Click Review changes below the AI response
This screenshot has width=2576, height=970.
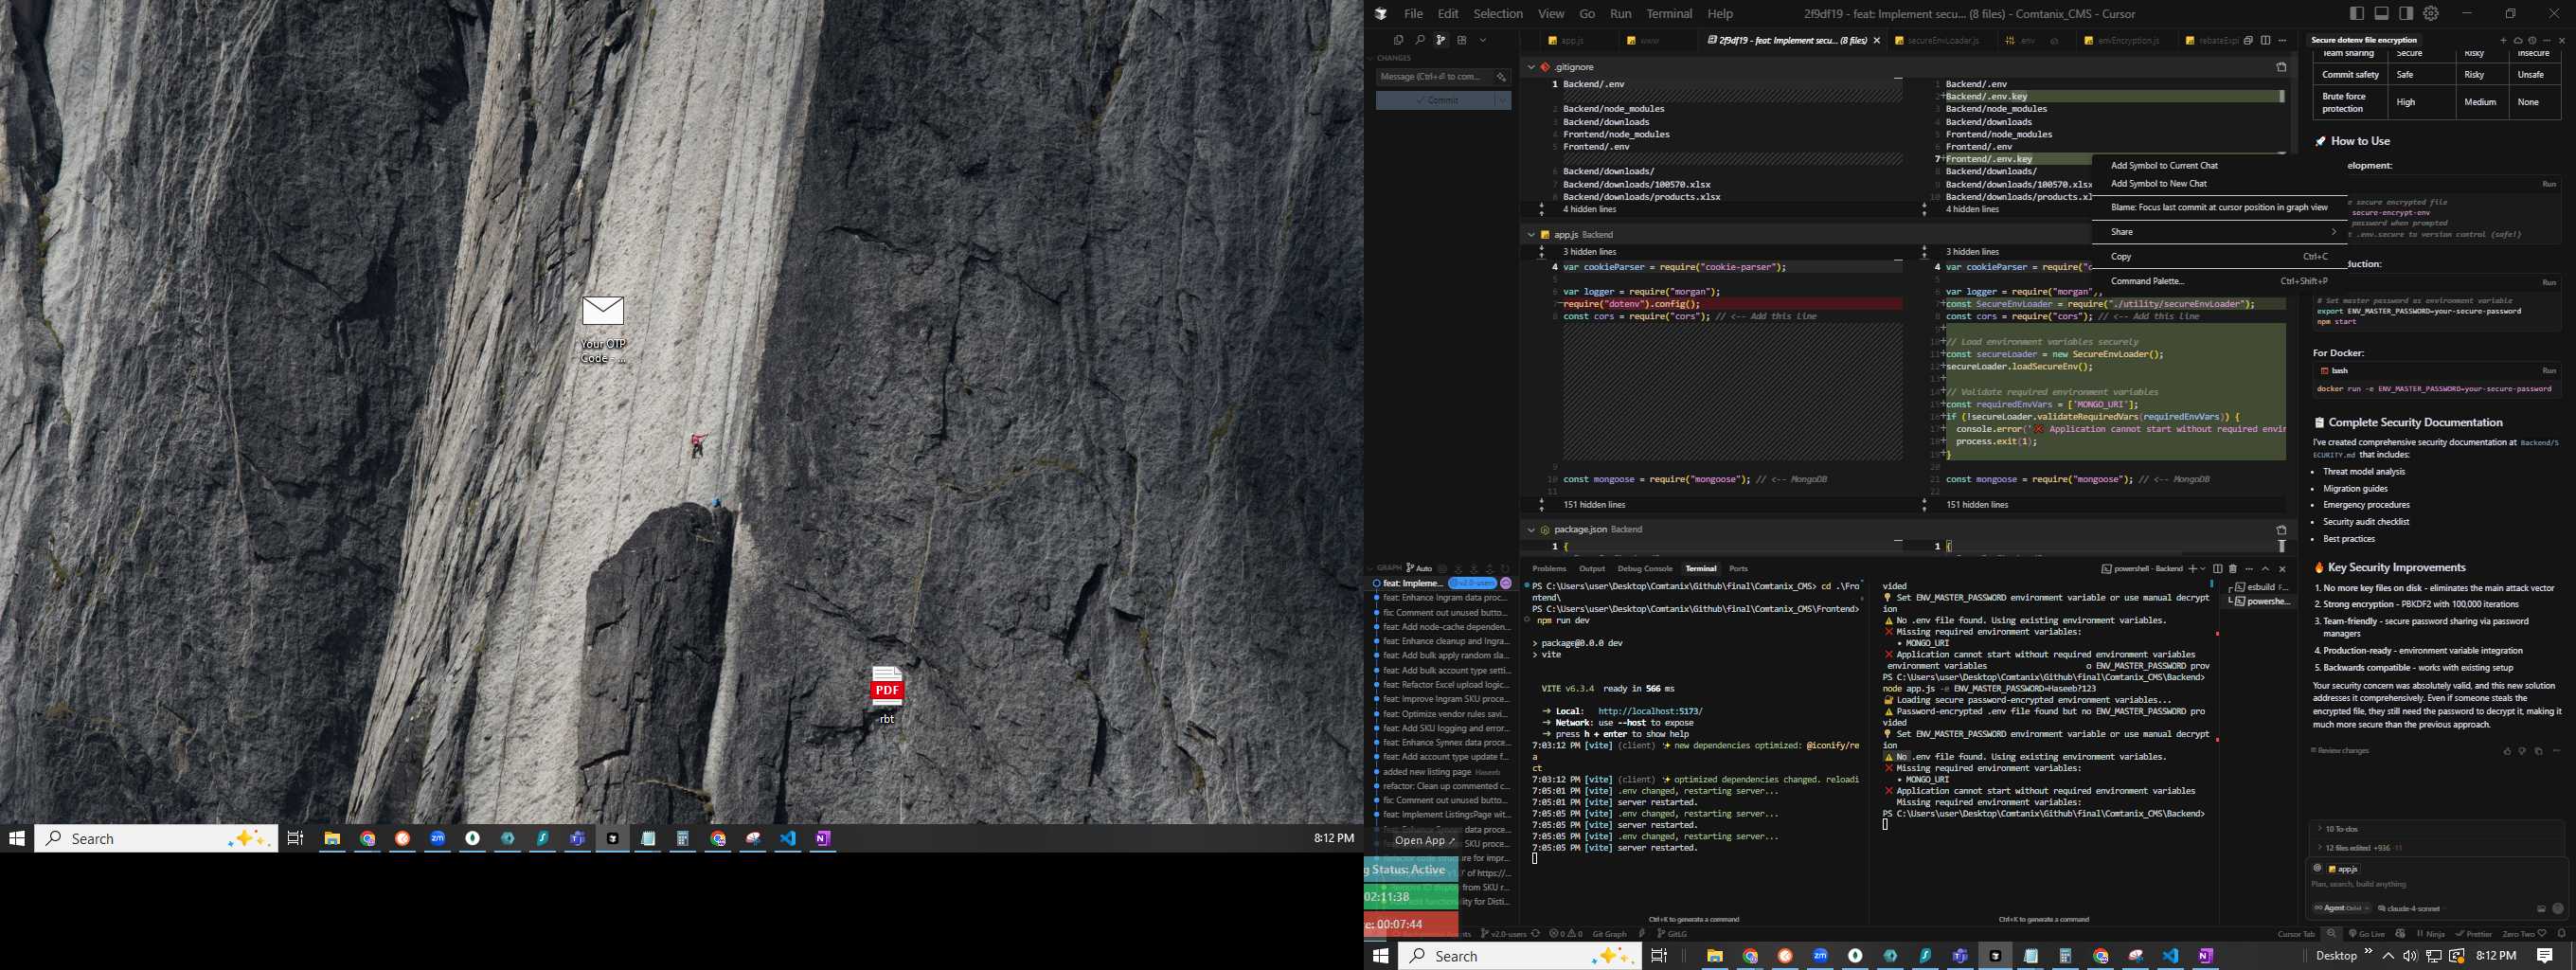2339,751
